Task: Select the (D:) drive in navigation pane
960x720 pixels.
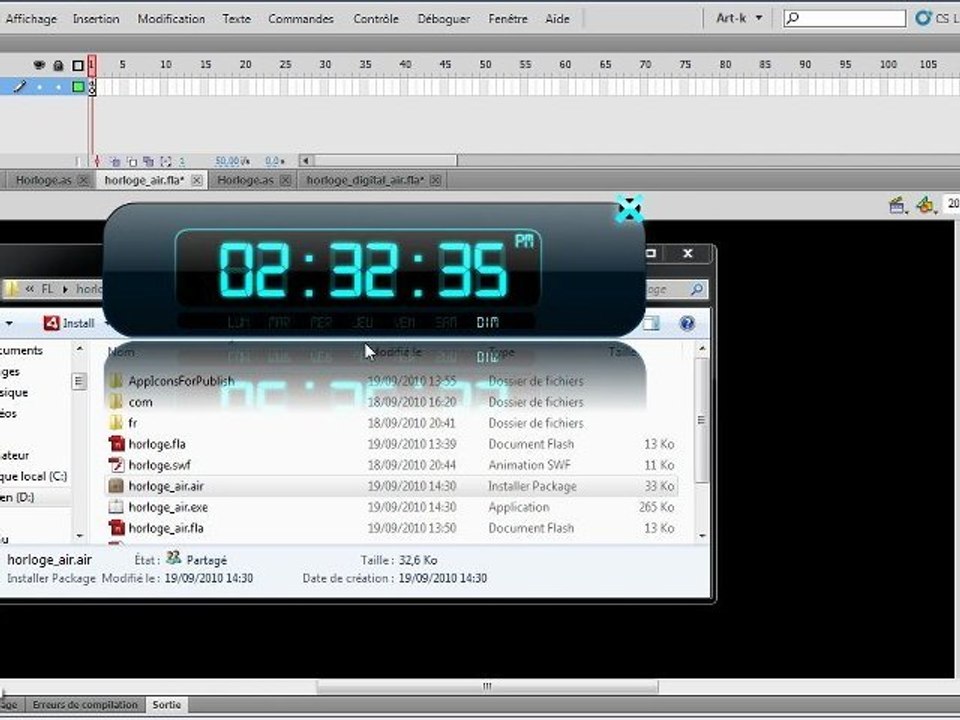Action: pyautogui.click(x=17, y=497)
